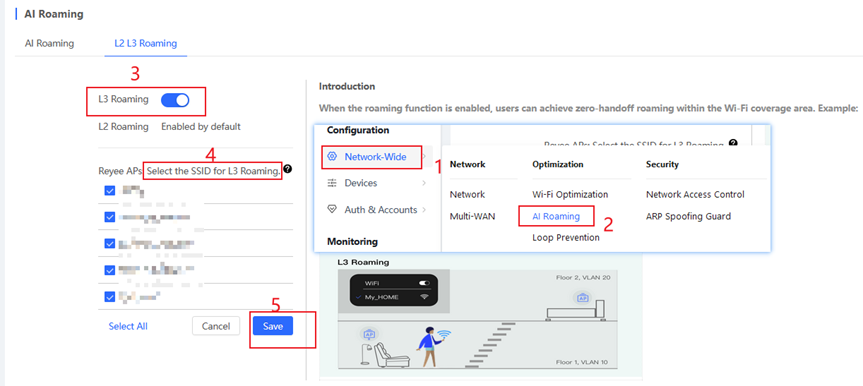Click the AP icon on Floor 2
863x386 pixels.
582,298
